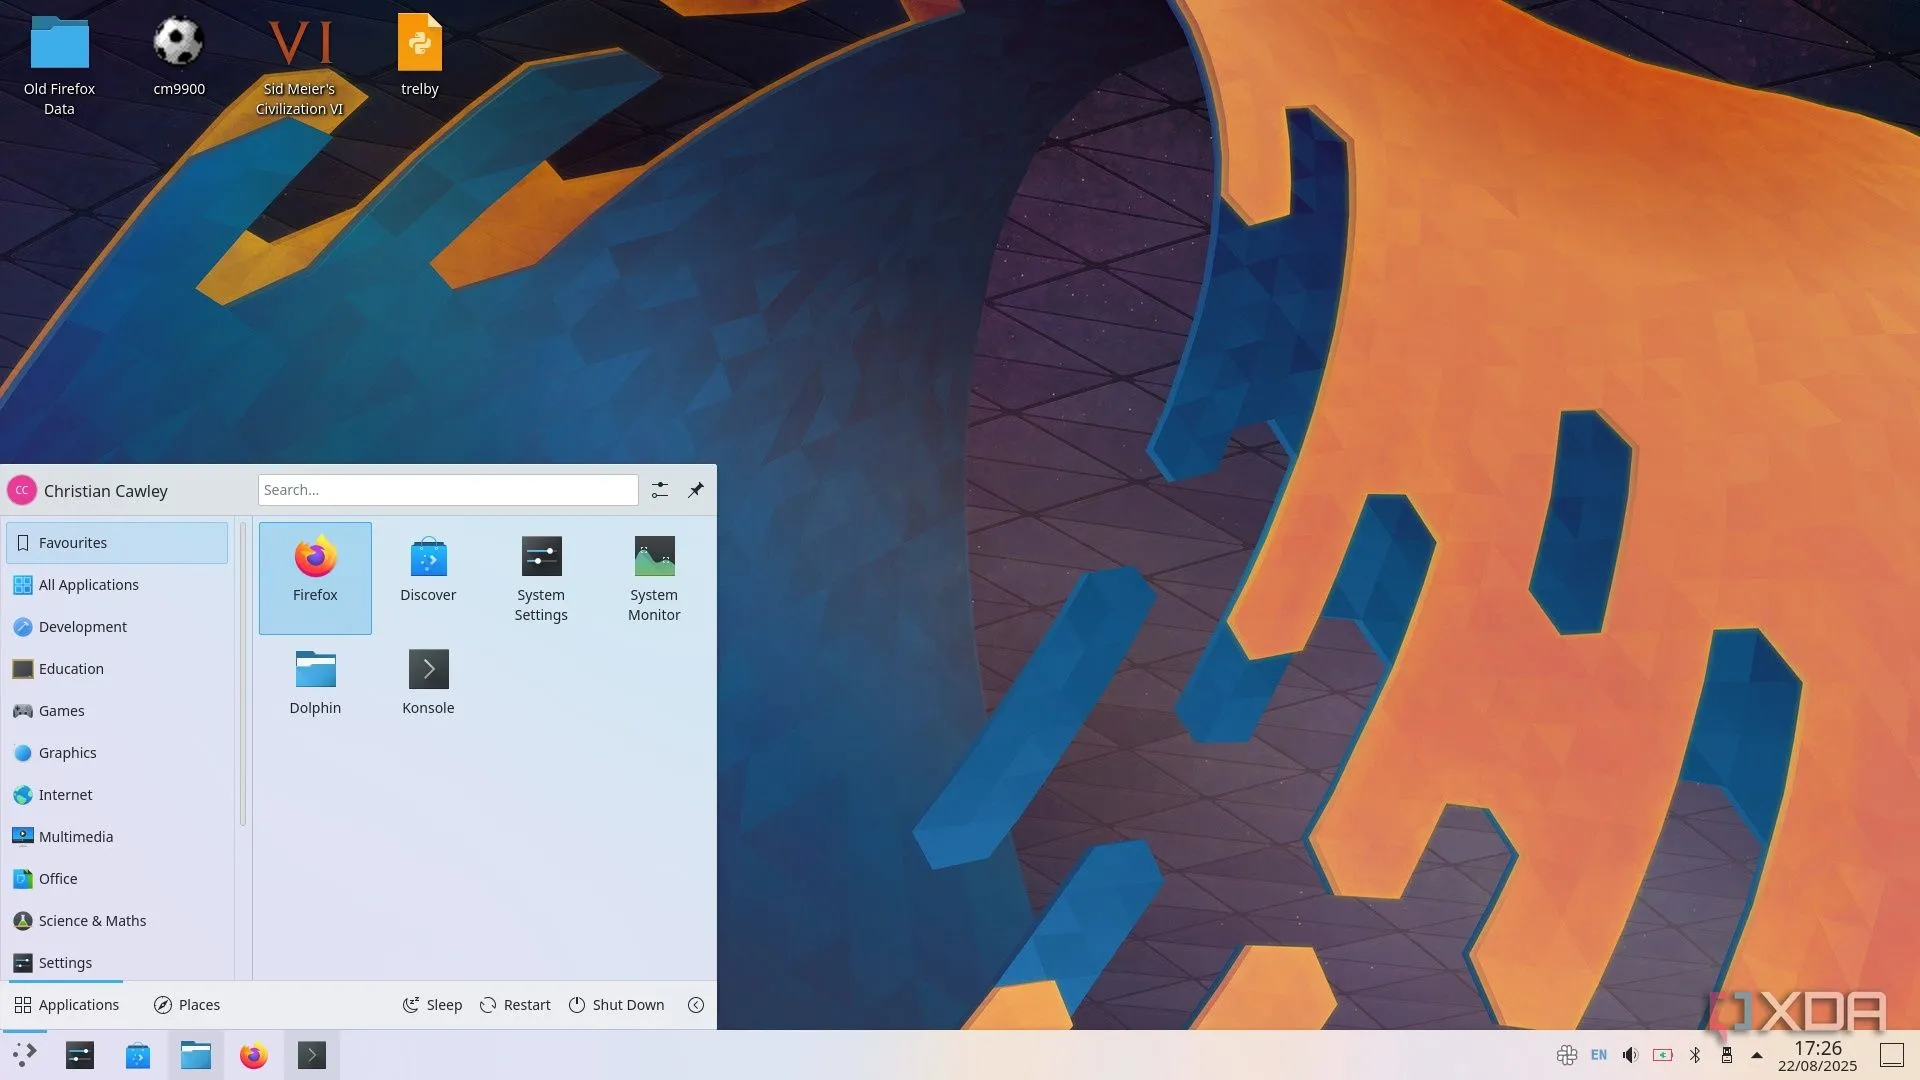Open the Discover icon on the taskbar
The height and width of the screenshot is (1080, 1920).
click(137, 1055)
